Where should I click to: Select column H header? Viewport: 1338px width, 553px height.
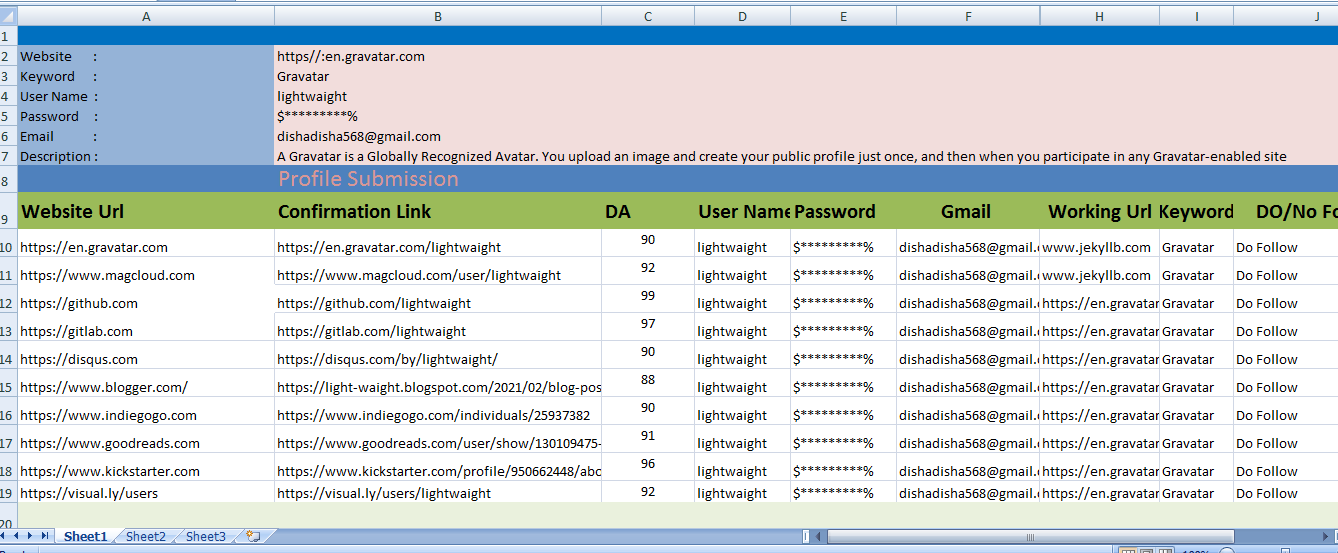tap(1100, 16)
